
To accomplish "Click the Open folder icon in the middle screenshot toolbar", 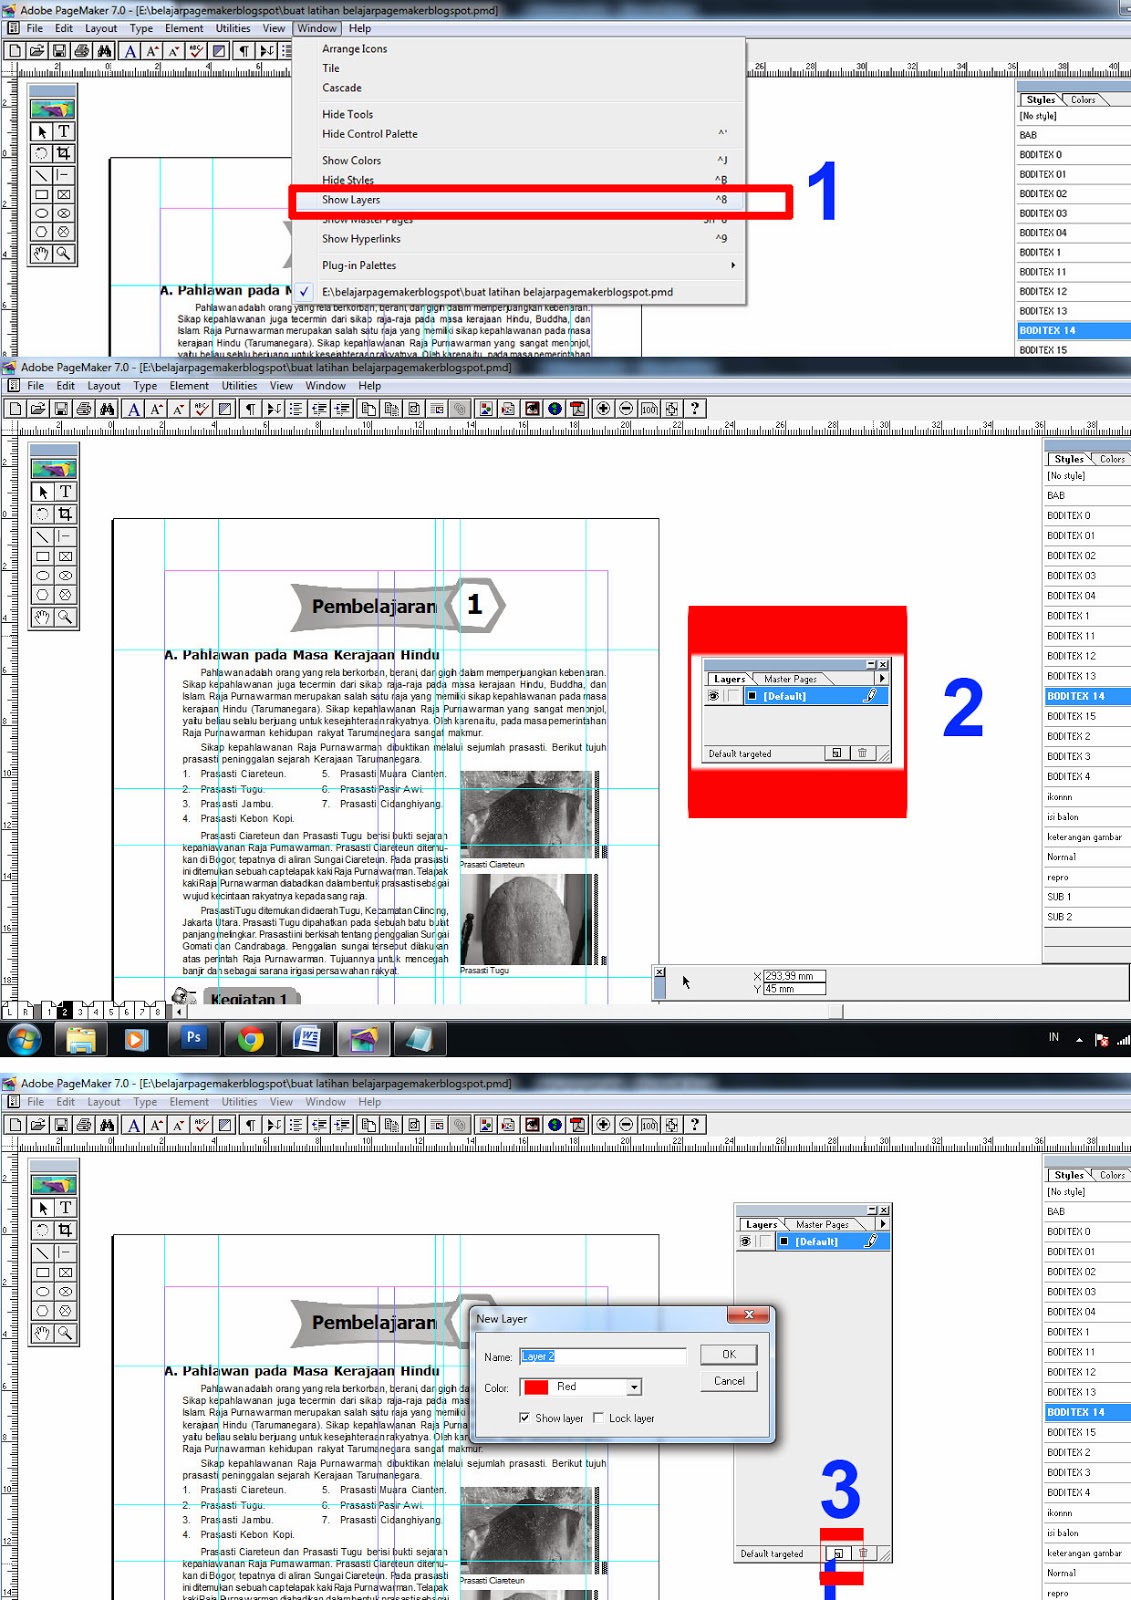I will [38, 408].
